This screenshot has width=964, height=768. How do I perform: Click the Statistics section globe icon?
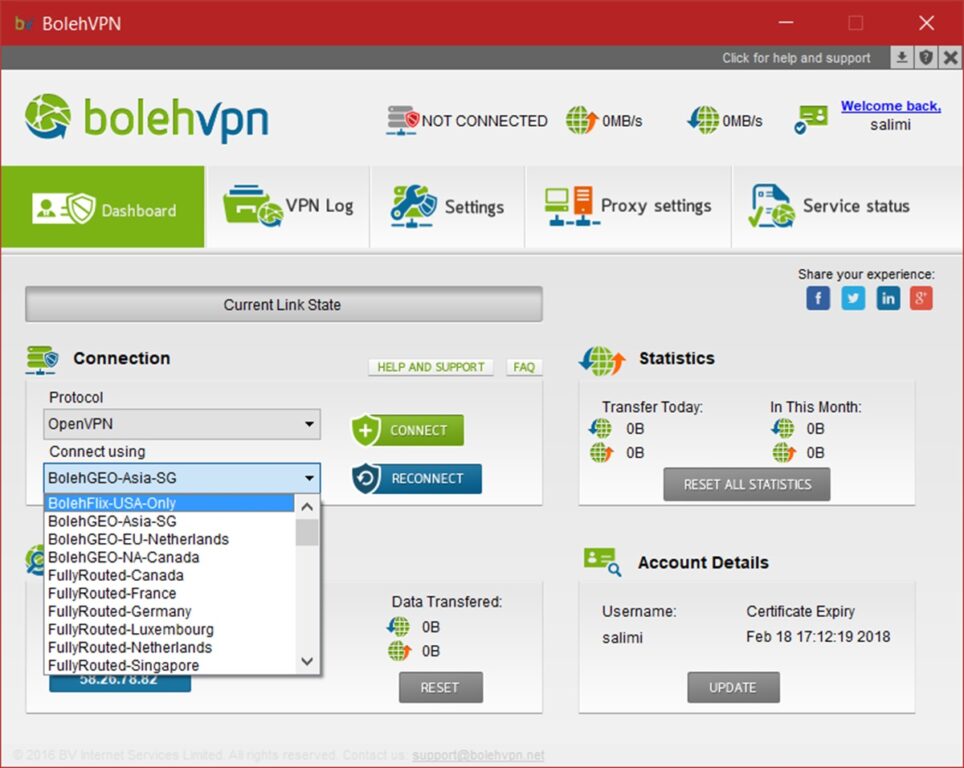click(x=602, y=360)
